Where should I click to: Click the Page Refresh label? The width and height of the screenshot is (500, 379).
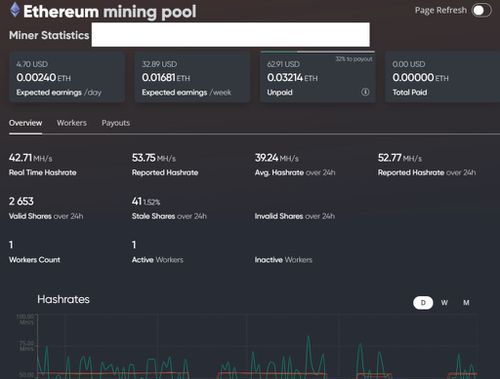click(441, 10)
